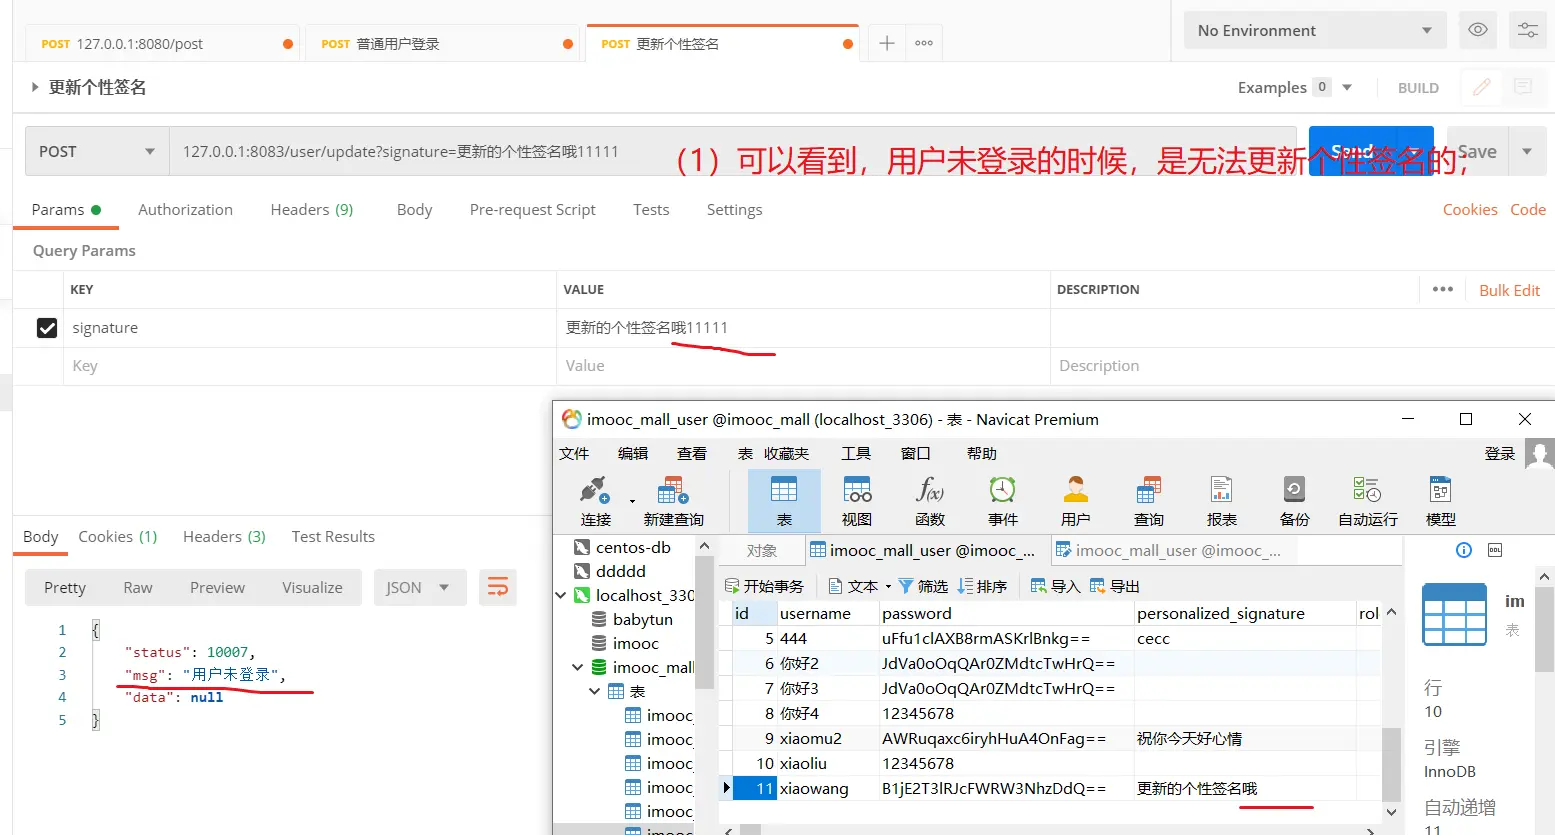Uncheck the signature query param checkbox
Viewport: 1555px width, 835px height.
tap(47, 328)
